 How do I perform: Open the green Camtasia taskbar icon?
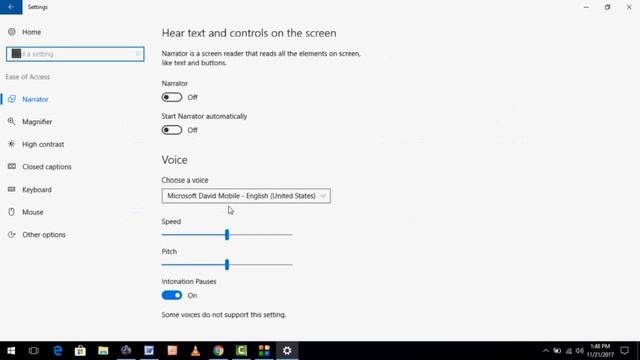241,351
